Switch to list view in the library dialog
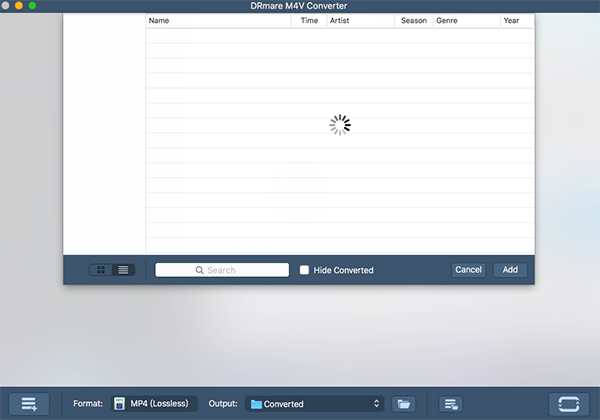The width and height of the screenshot is (600, 420). [123, 270]
